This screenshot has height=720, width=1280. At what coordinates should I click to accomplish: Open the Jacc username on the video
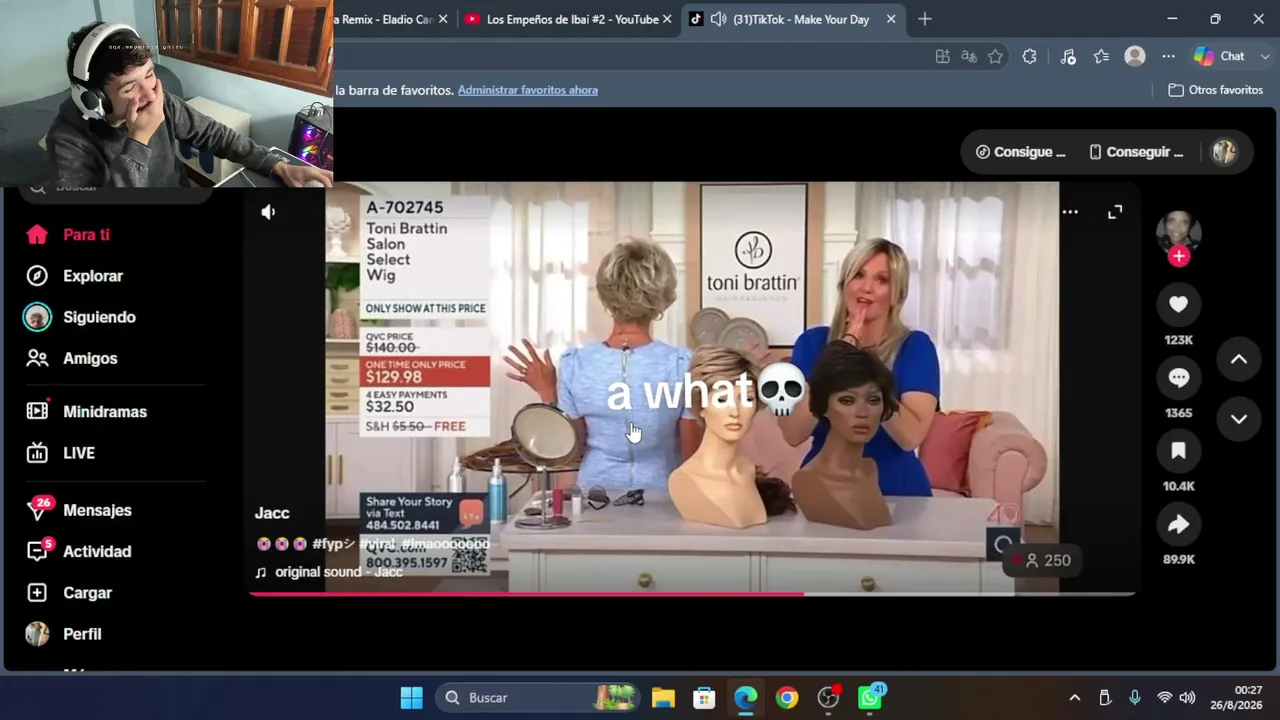pyautogui.click(x=272, y=513)
